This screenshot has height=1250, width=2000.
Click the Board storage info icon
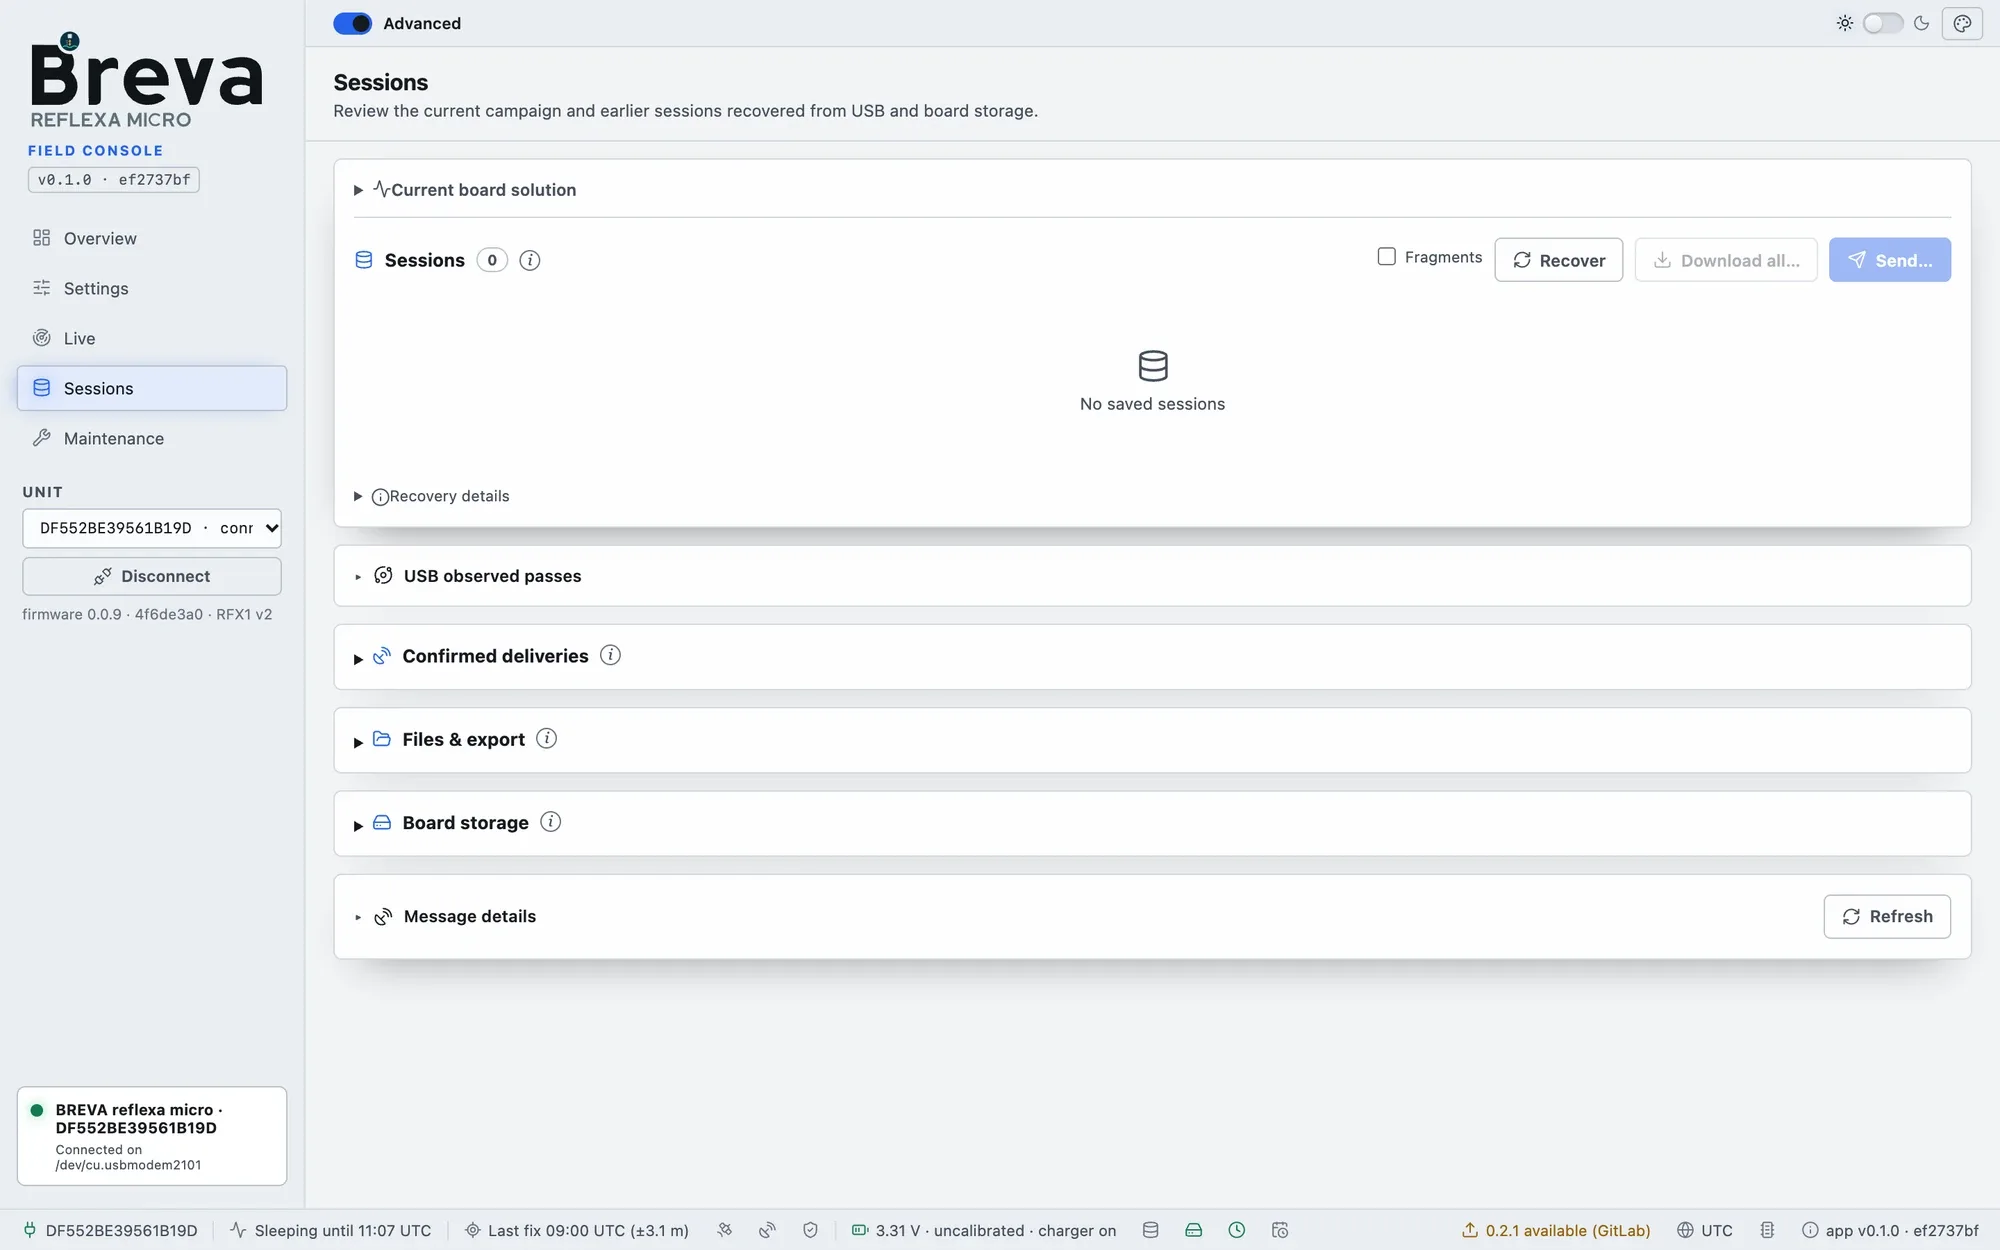pos(550,821)
